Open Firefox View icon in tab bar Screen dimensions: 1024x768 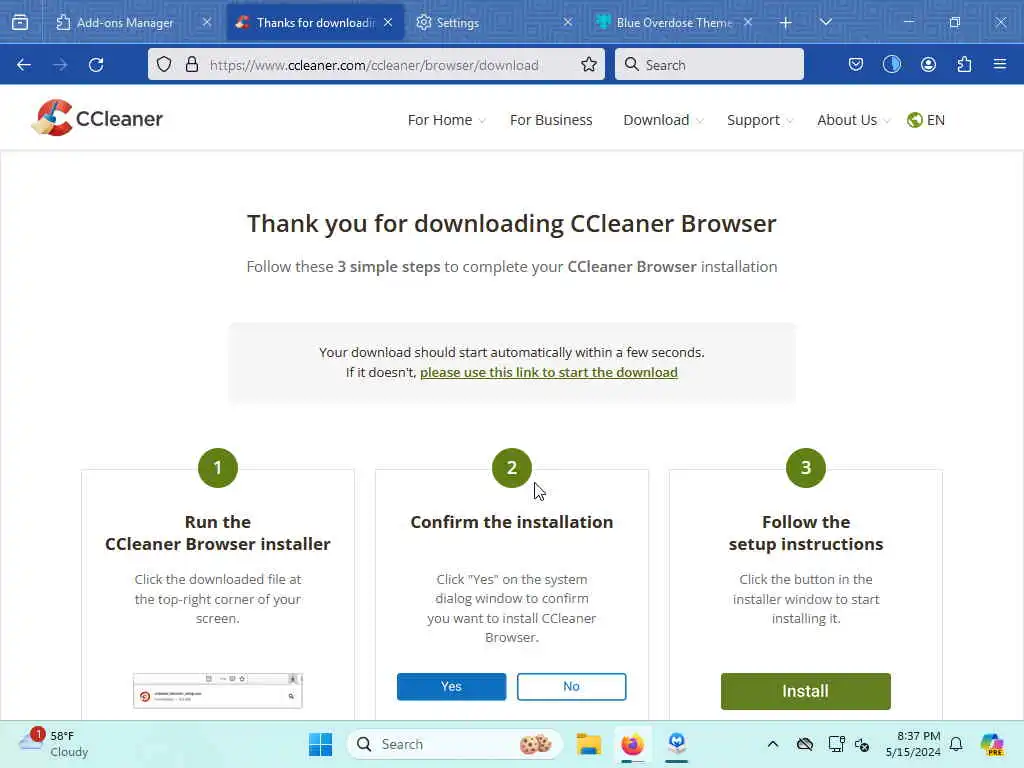pyautogui.click(x=20, y=22)
